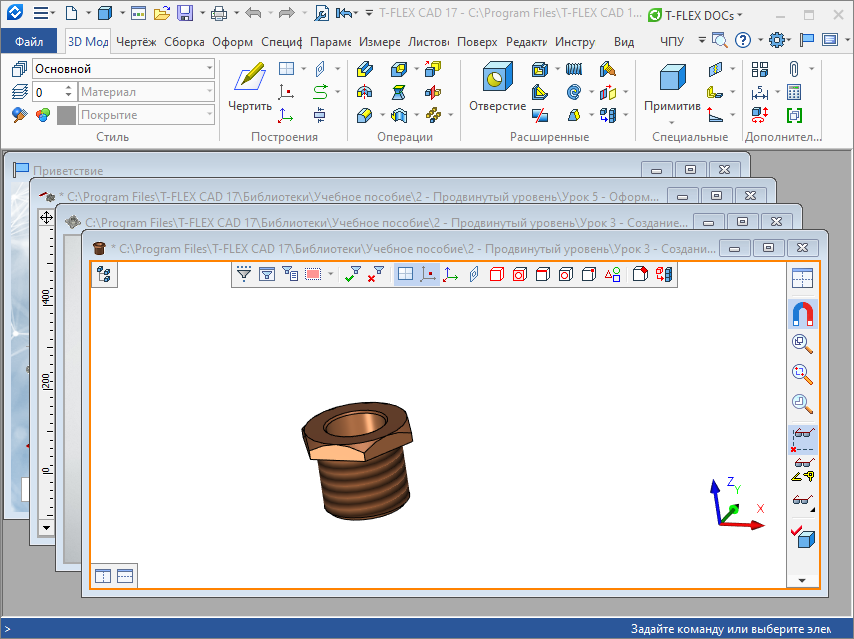This screenshot has width=854, height=639.
Task: Toggle the 3D node selection filter
Action: [428, 274]
